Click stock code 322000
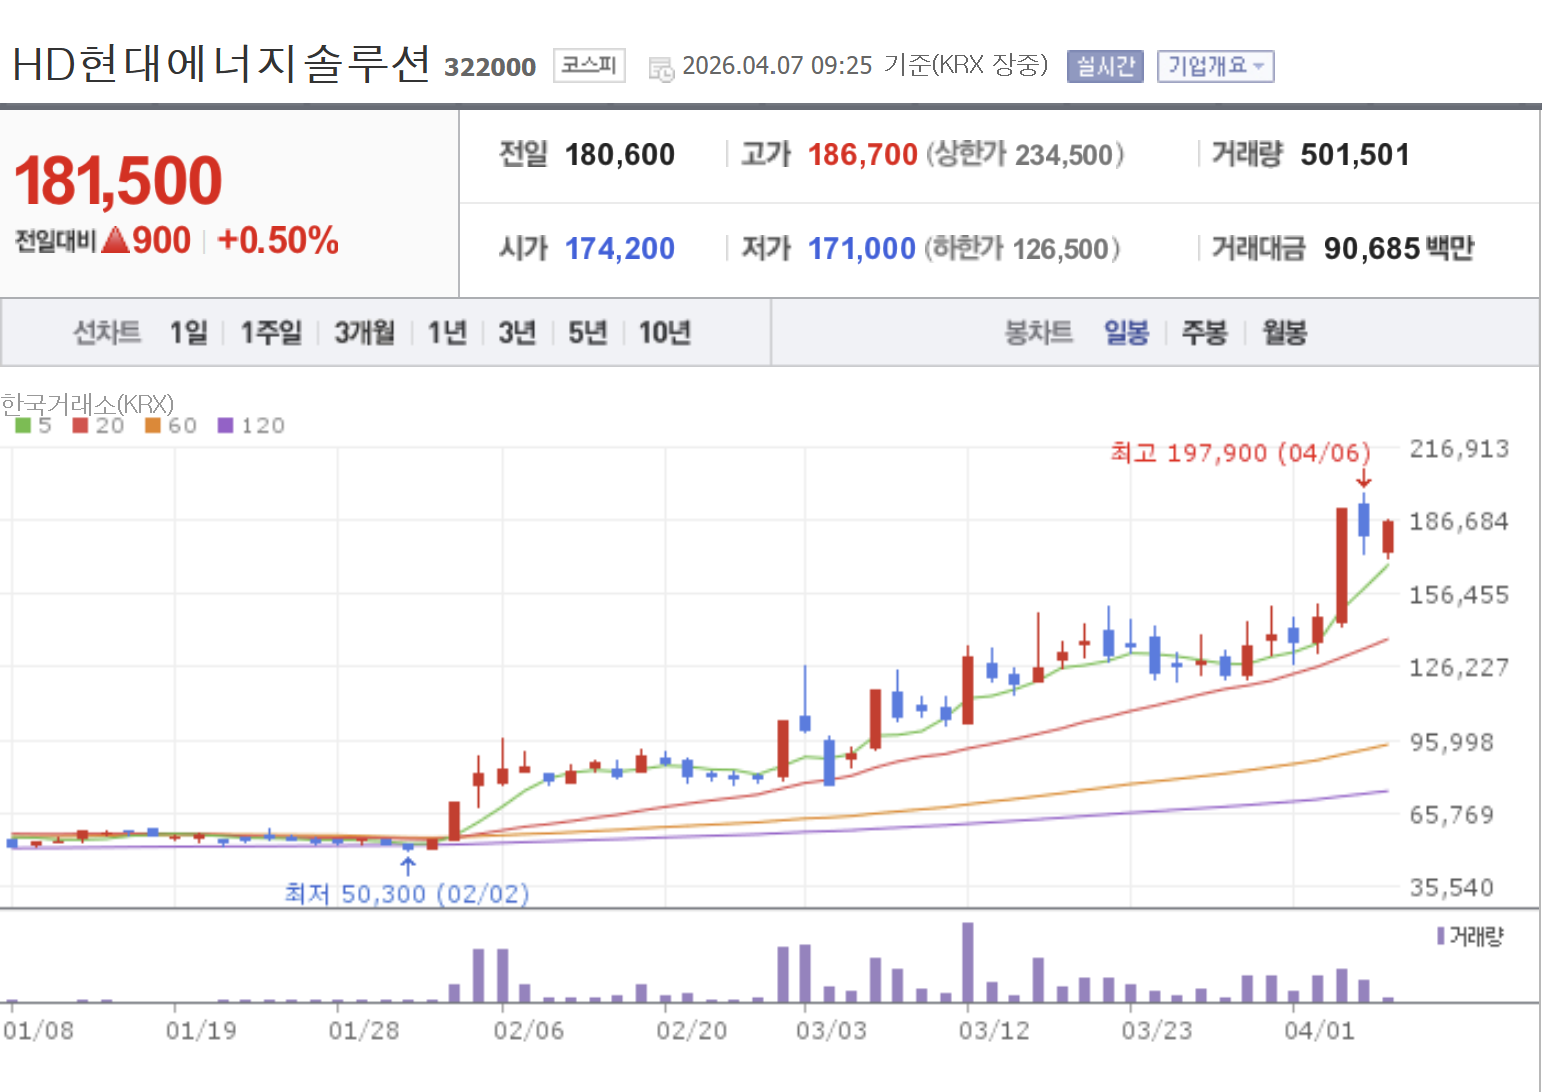 (490, 67)
